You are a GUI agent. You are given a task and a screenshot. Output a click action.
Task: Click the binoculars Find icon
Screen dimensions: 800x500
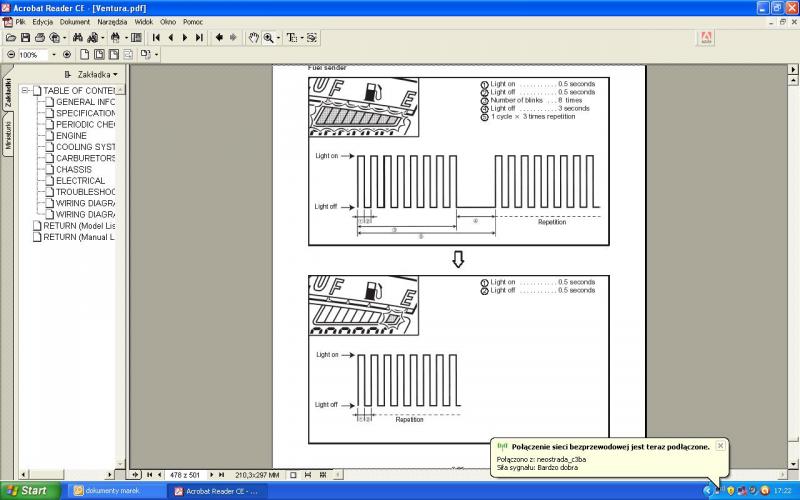(x=76, y=37)
